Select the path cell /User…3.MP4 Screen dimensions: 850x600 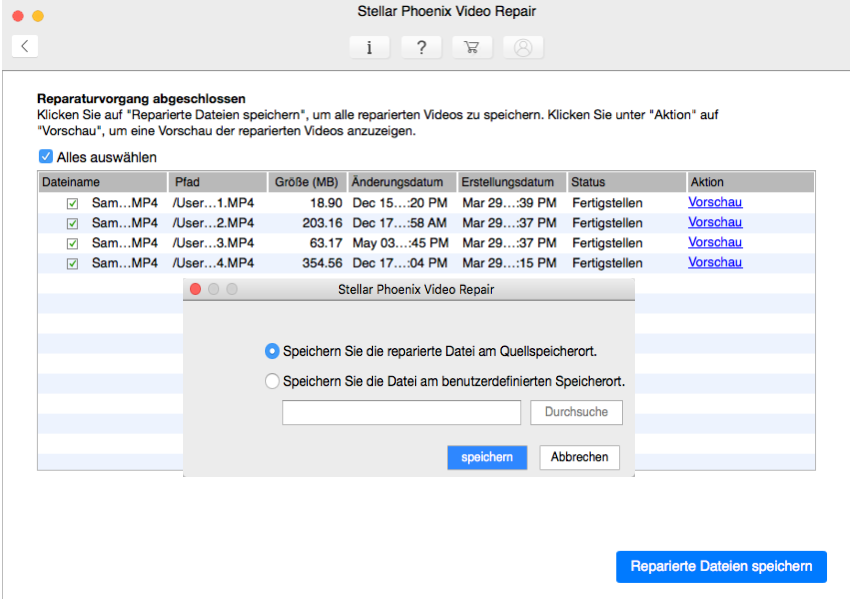[x=213, y=243]
